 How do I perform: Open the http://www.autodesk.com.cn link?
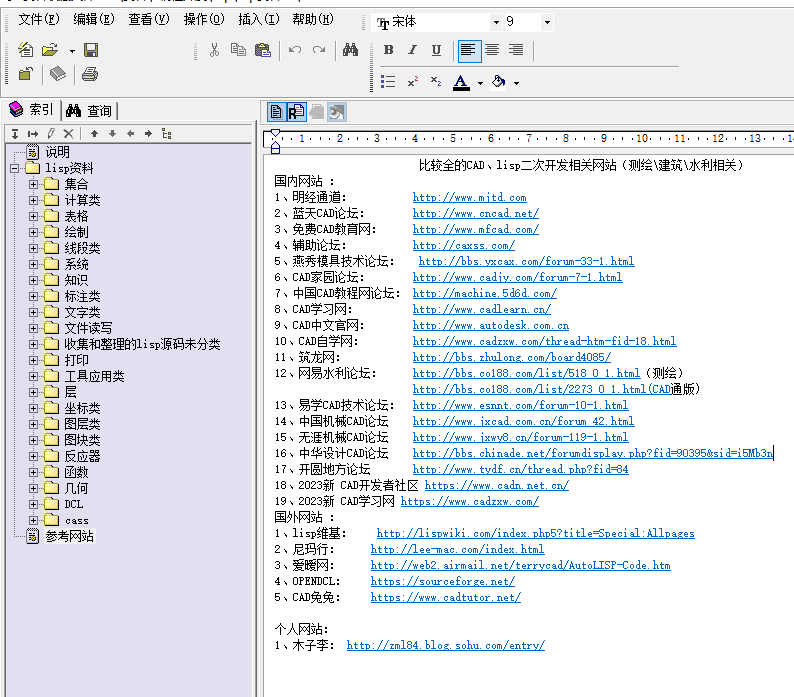click(491, 326)
